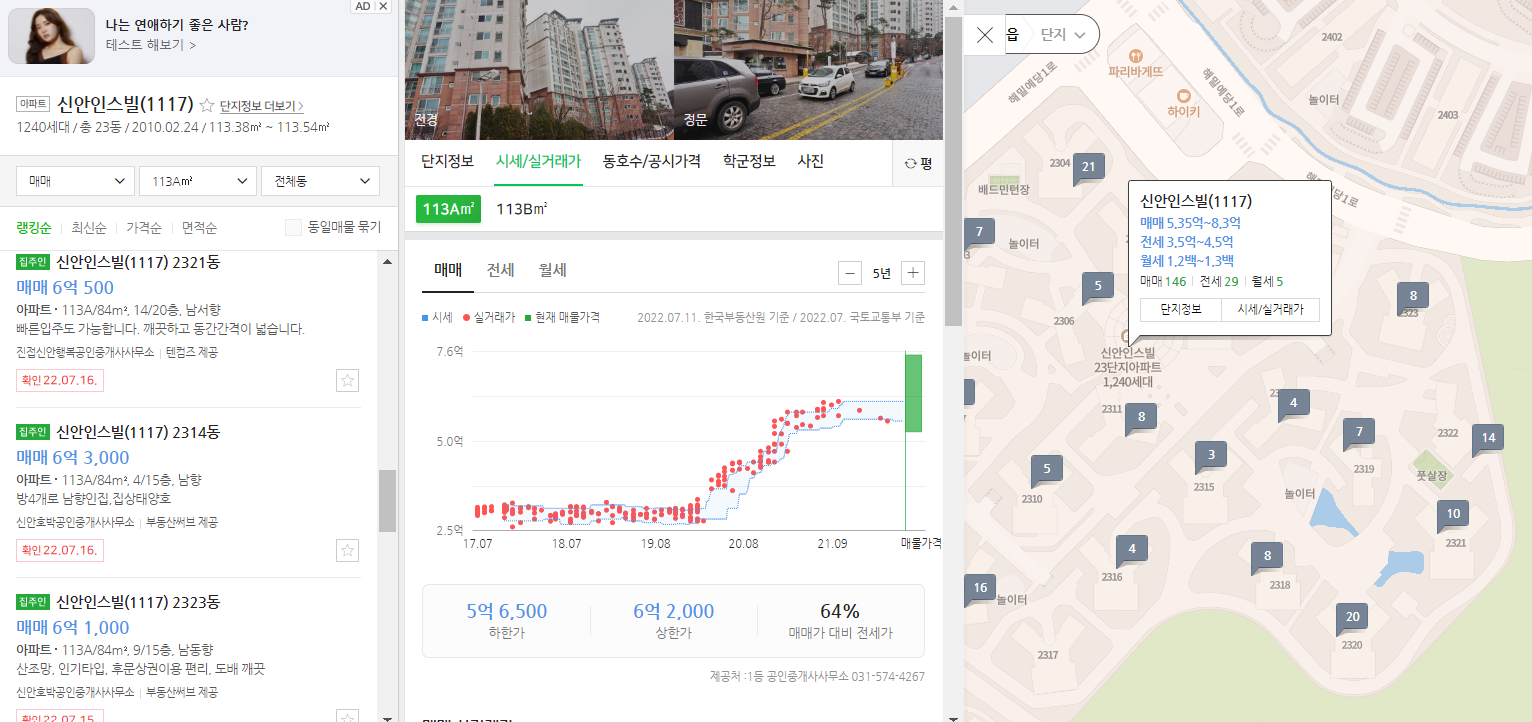Increase chart period with plus button
Screen dimensions: 1532x722
(913, 273)
